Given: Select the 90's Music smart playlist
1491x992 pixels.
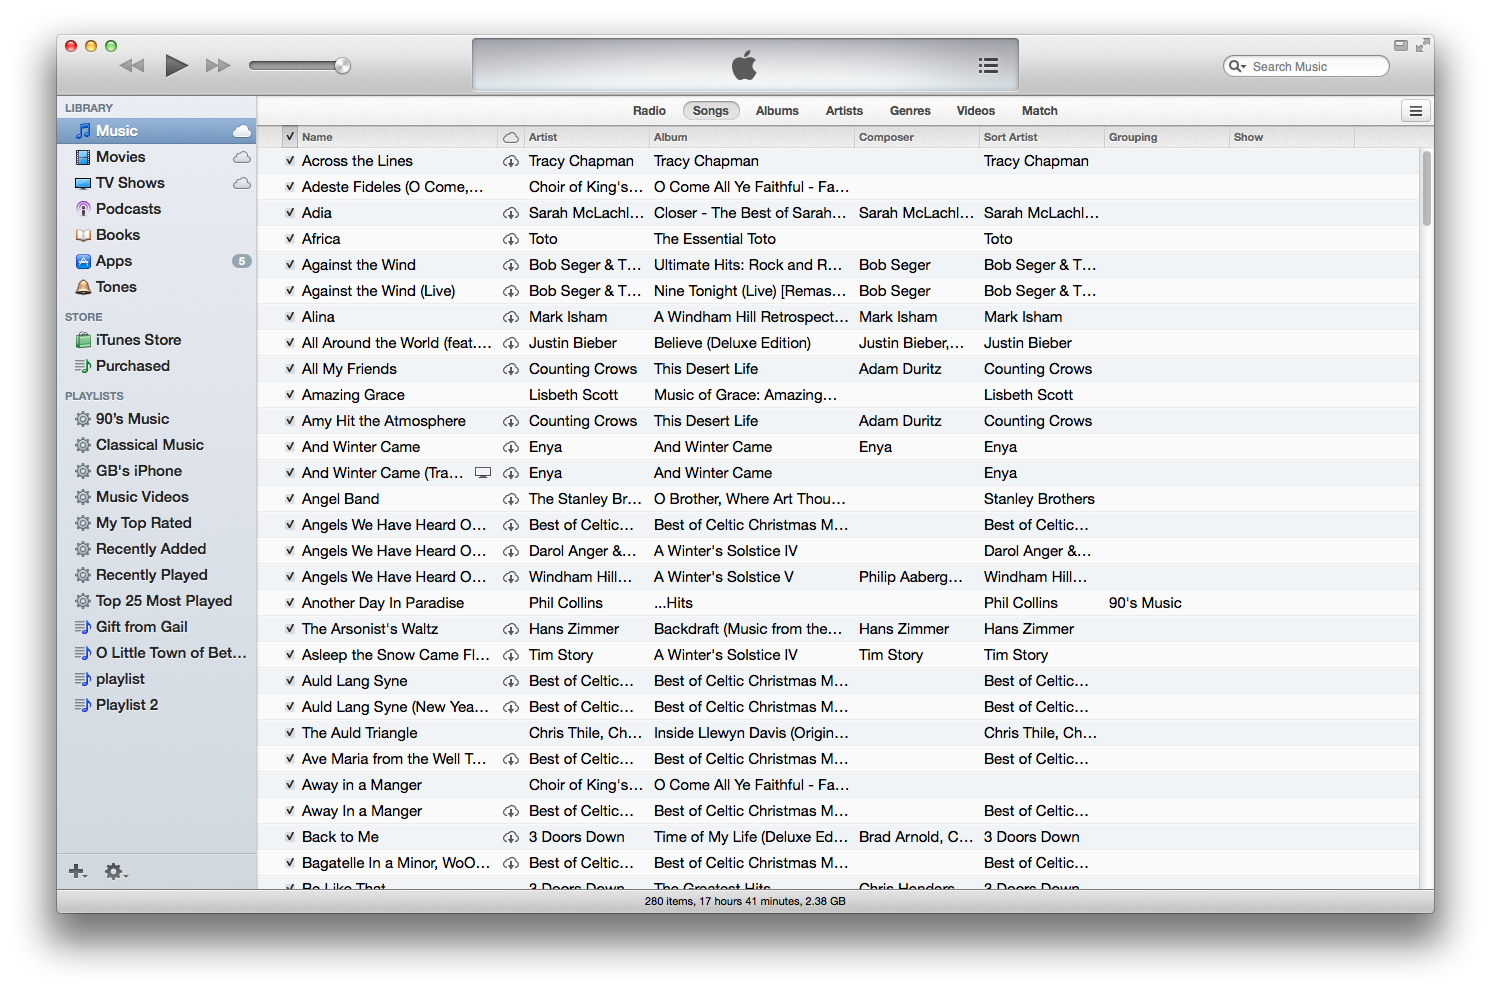Looking at the screenshot, I should pos(156,419).
